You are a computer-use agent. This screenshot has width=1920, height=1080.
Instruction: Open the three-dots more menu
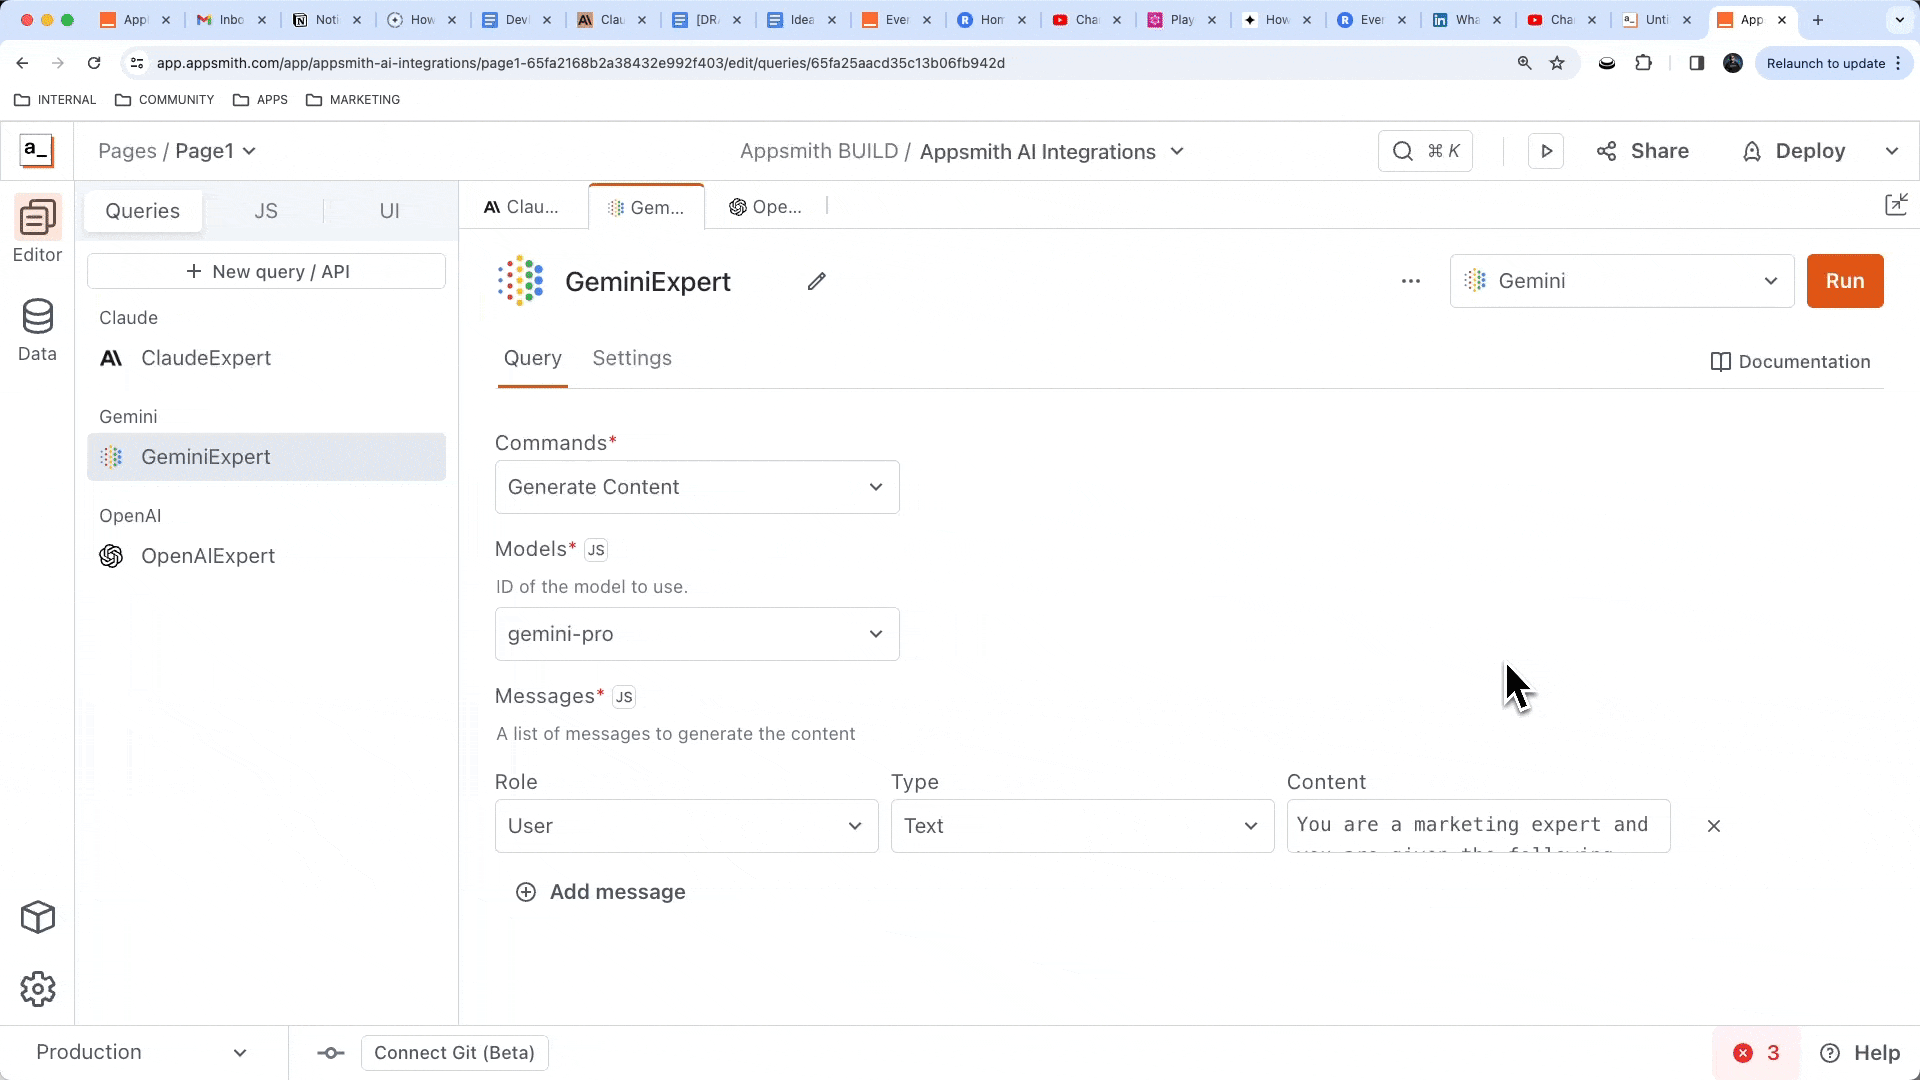tap(1411, 281)
